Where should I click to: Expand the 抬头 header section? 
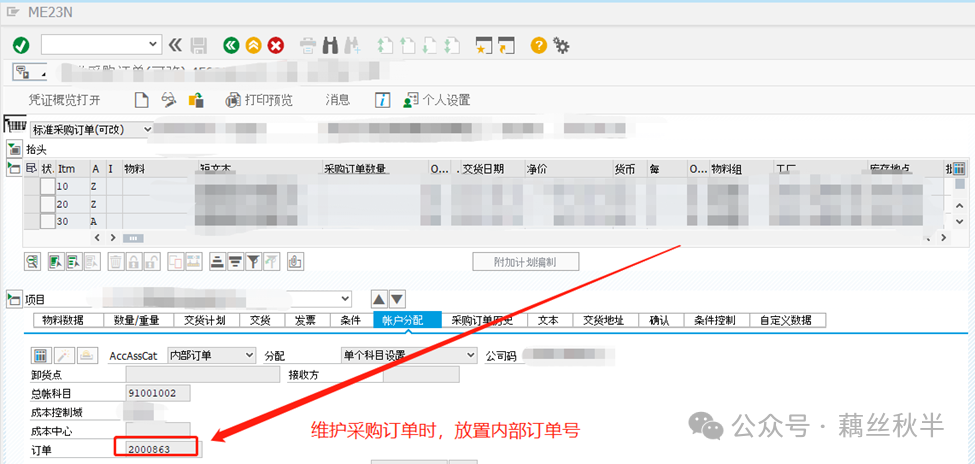[x=14, y=149]
